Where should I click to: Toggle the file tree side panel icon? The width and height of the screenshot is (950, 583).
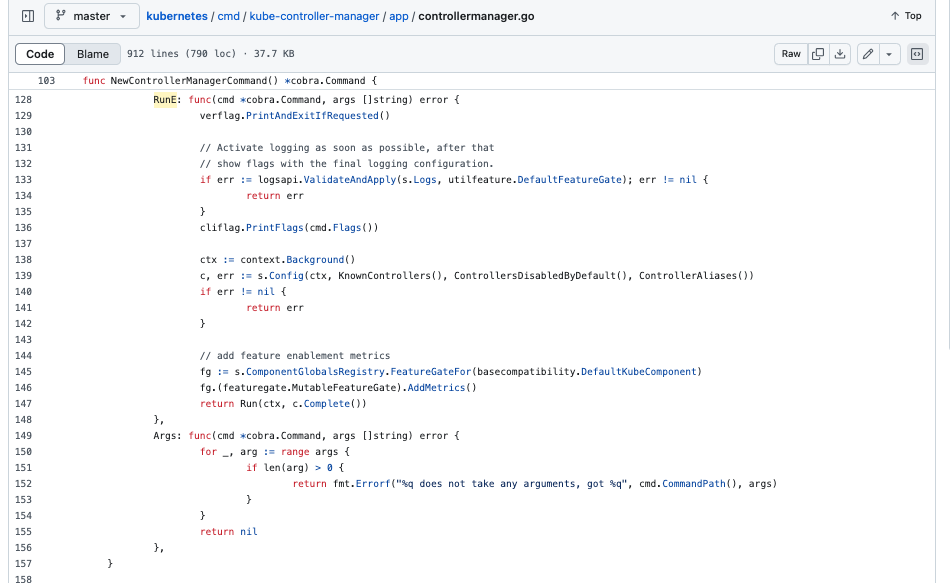point(28,16)
